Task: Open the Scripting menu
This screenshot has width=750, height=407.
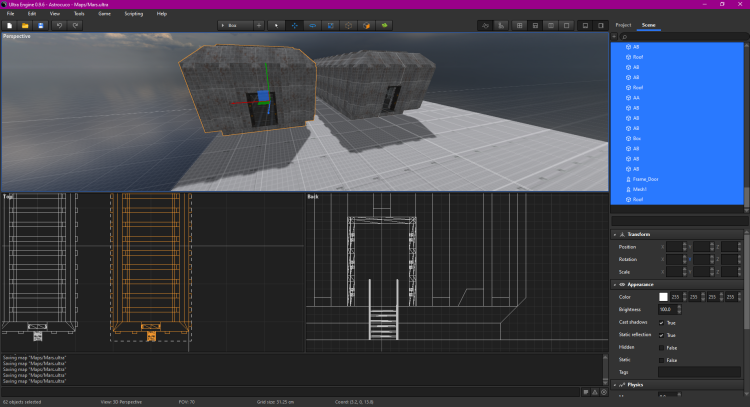Action: click(x=133, y=14)
